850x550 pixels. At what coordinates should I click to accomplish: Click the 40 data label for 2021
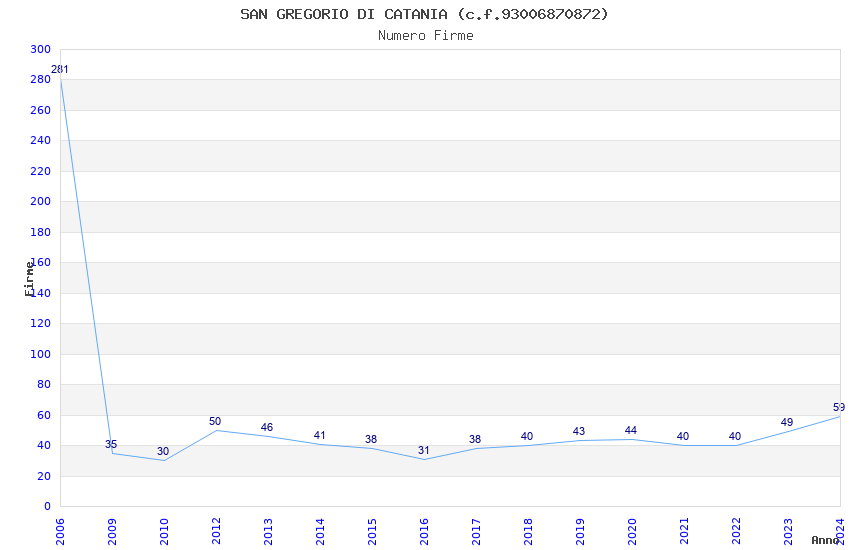click(683, 437)
